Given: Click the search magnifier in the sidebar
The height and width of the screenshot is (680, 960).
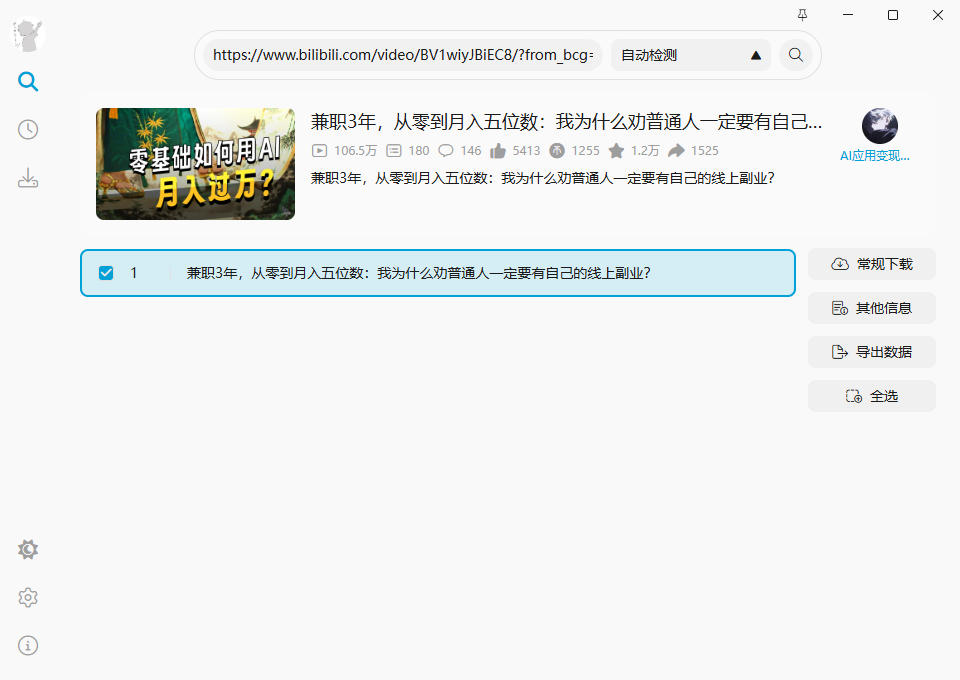Looking at the screenshot, I should coord(28,82).
